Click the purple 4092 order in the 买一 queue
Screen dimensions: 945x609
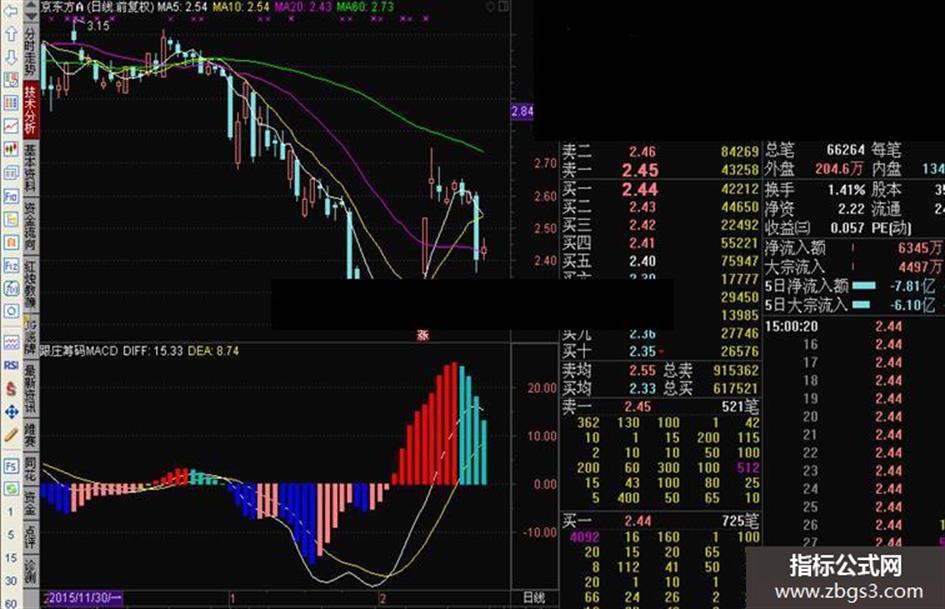[585, 537]
